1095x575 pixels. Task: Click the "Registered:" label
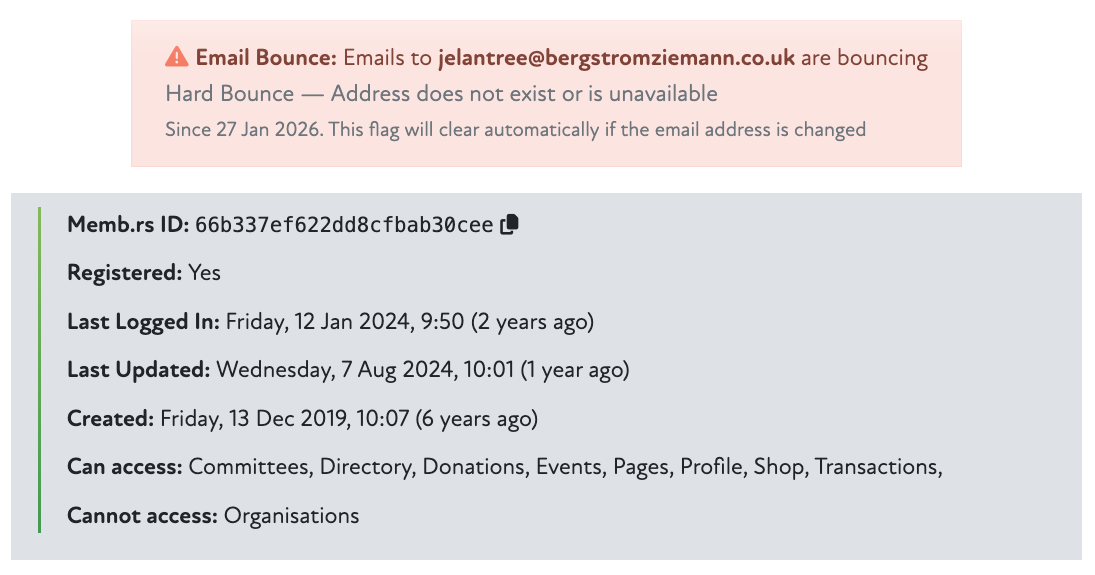(125, 273)
